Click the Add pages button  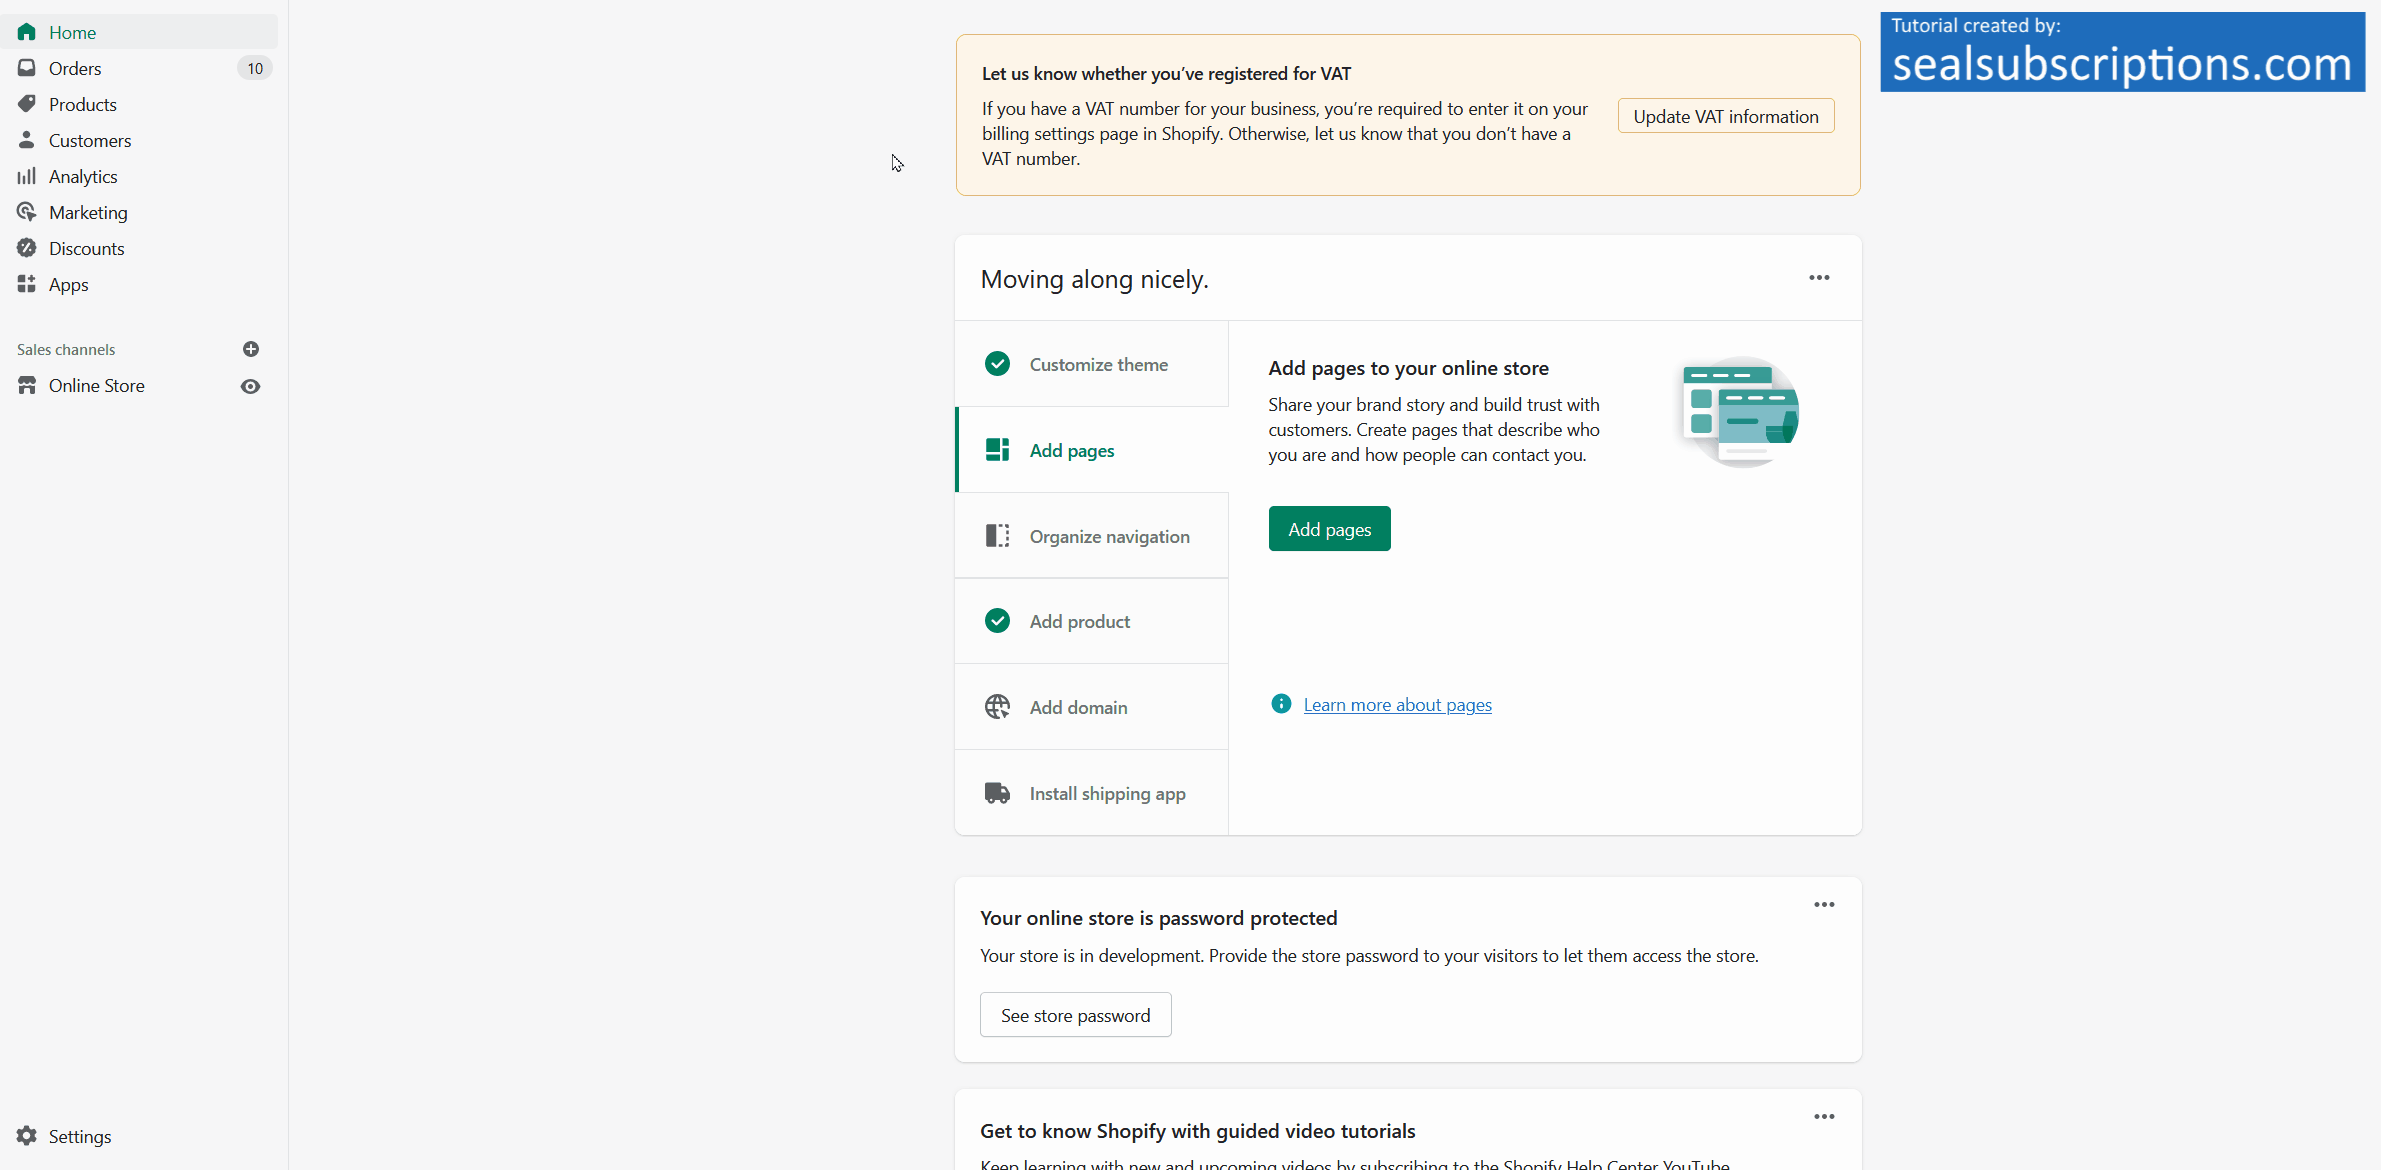(x=1329, y=529)
